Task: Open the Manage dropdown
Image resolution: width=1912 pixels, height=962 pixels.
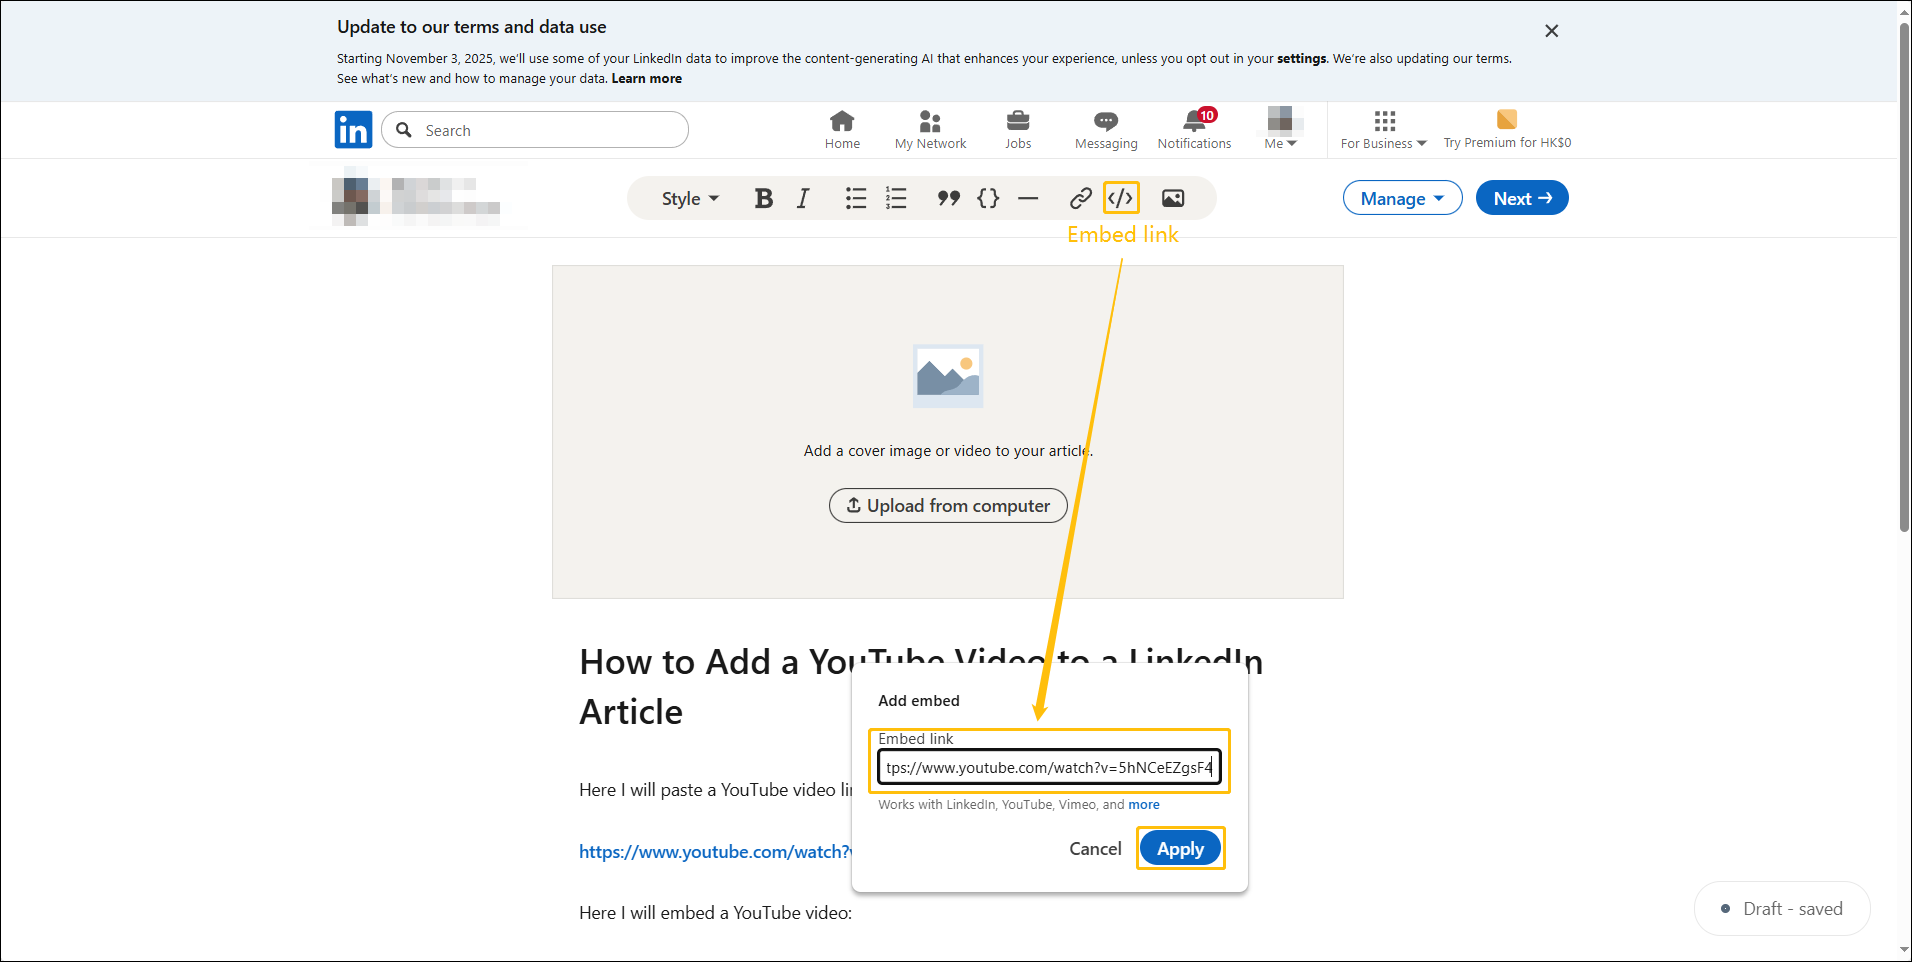Action: 1402,198
